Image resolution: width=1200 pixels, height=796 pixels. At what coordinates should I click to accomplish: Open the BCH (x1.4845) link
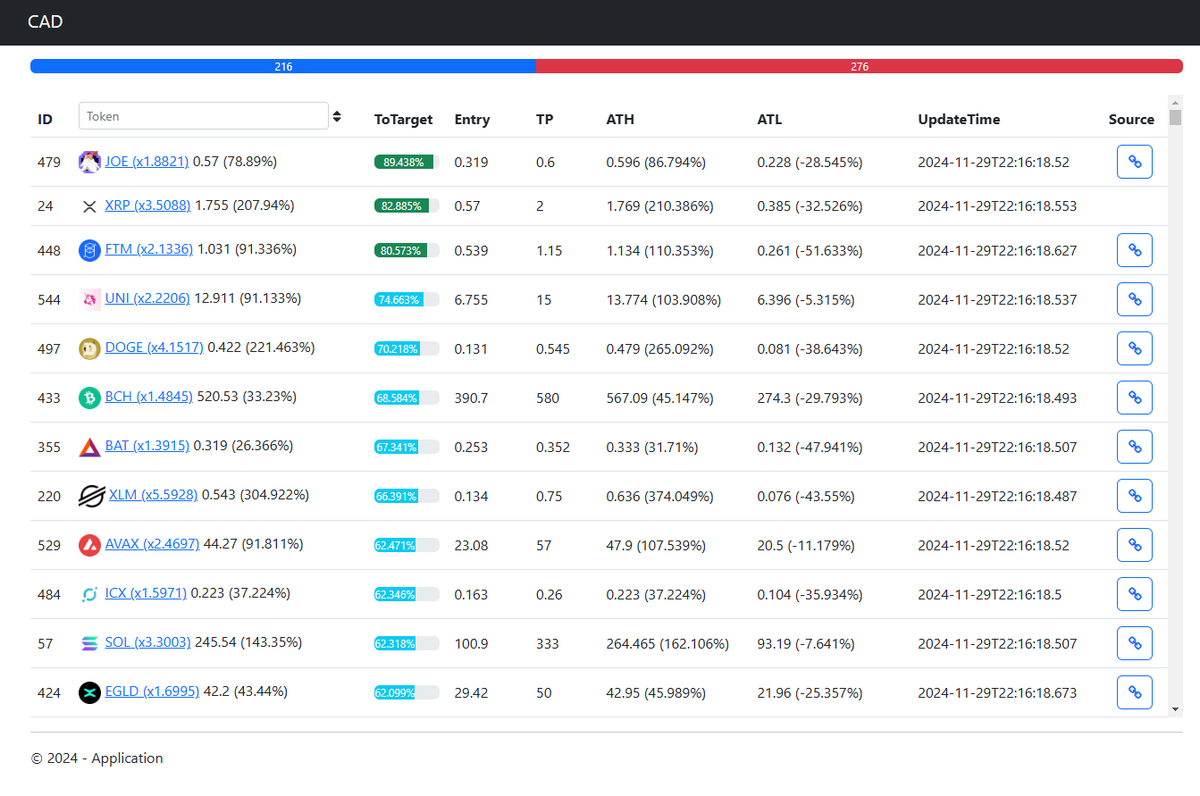149,396
